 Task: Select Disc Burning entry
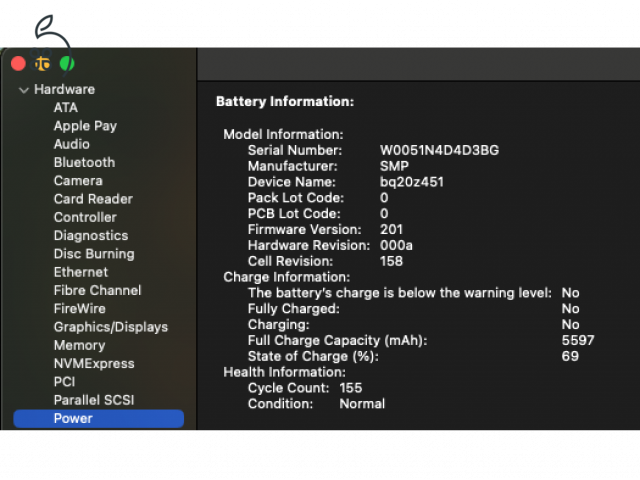(94, 254)
